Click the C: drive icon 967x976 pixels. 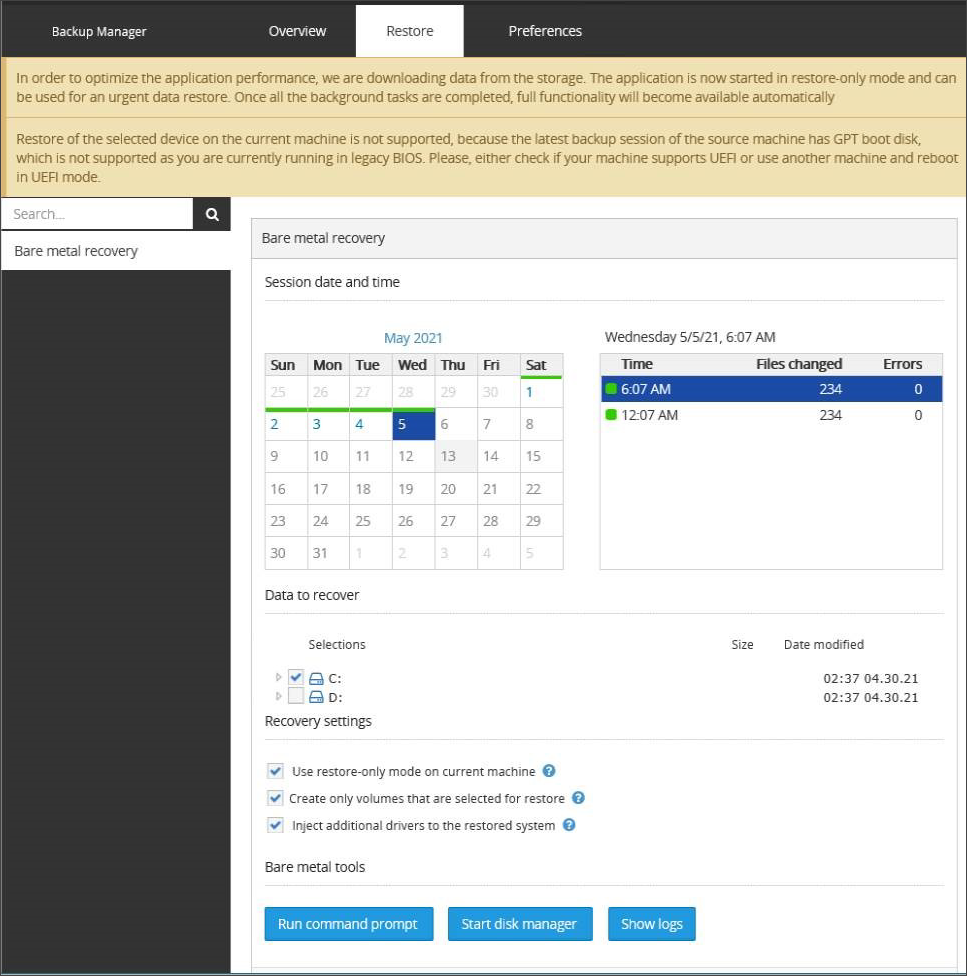[316, 678]
